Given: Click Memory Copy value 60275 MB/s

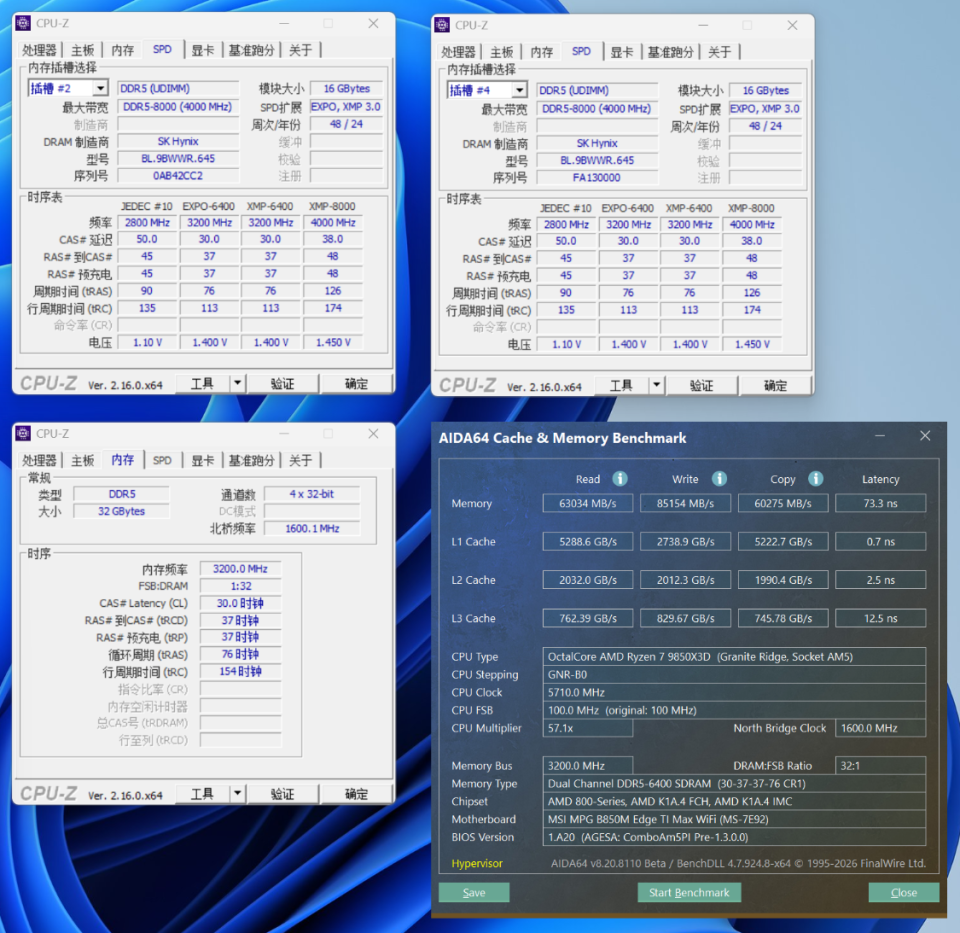Looking at the screenshot, I should (x=783, y=503).
